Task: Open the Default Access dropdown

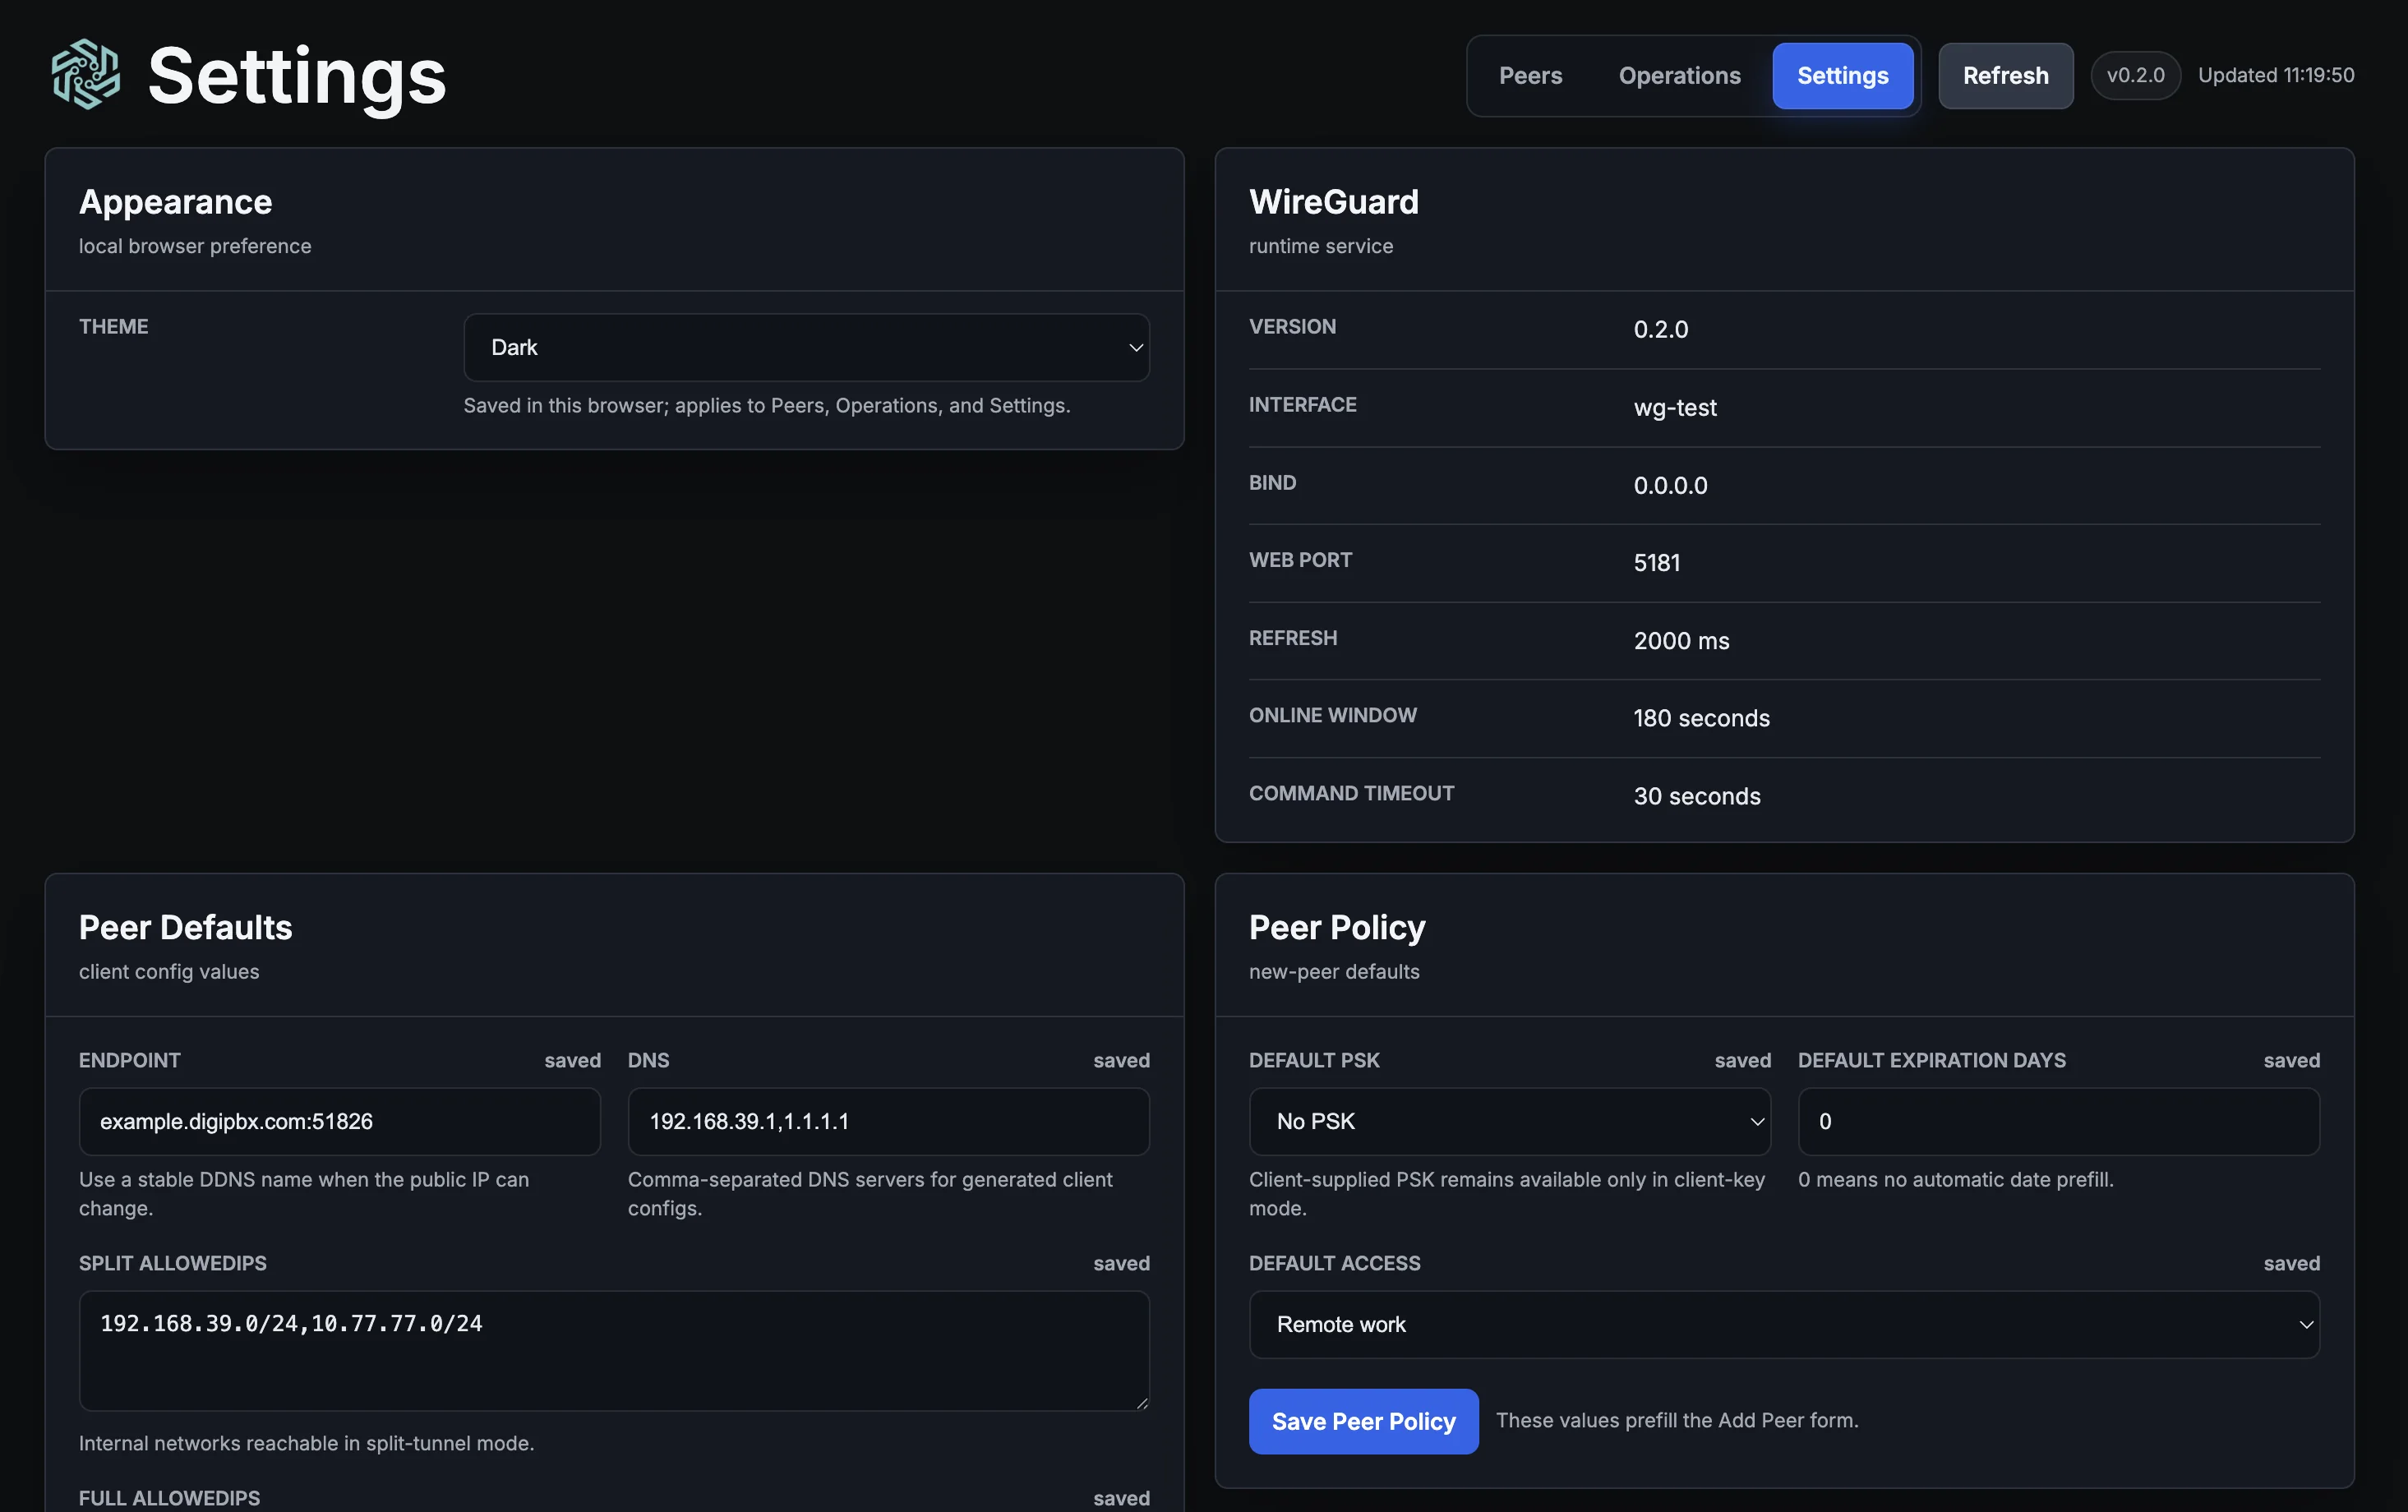Action: [x=1784, y=1324]
